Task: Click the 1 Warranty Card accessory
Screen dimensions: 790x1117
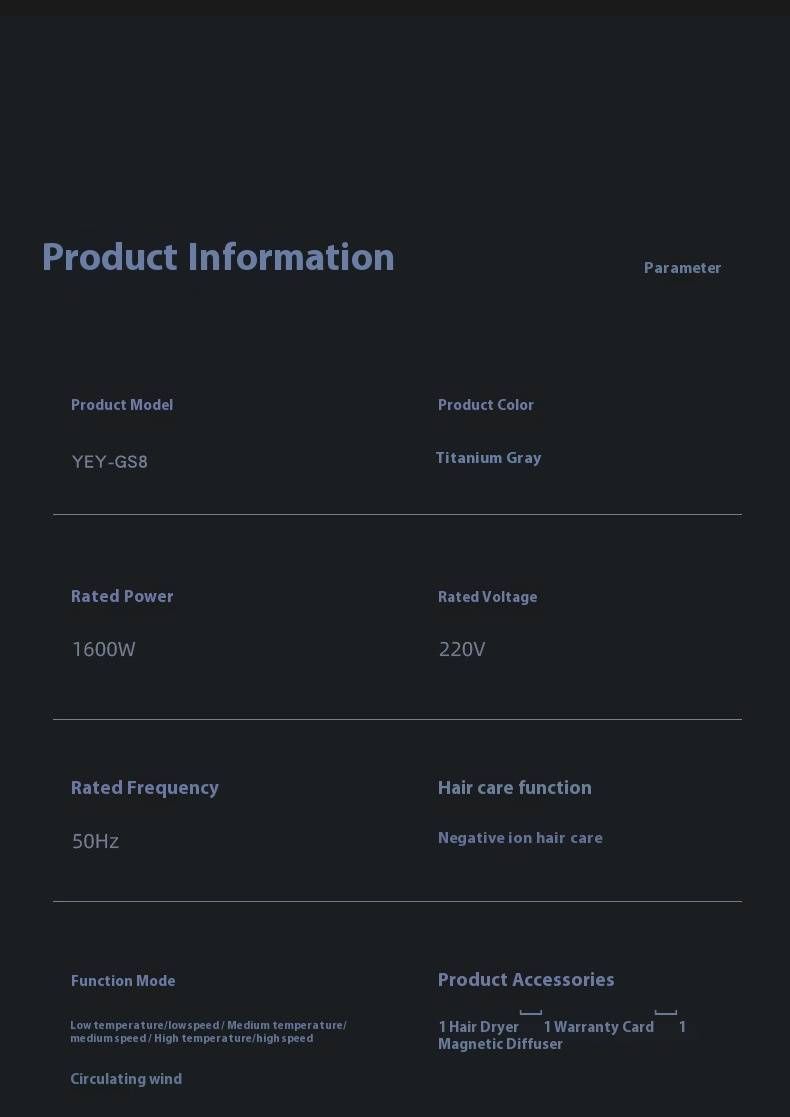Action: click(x=599, y=1027)
